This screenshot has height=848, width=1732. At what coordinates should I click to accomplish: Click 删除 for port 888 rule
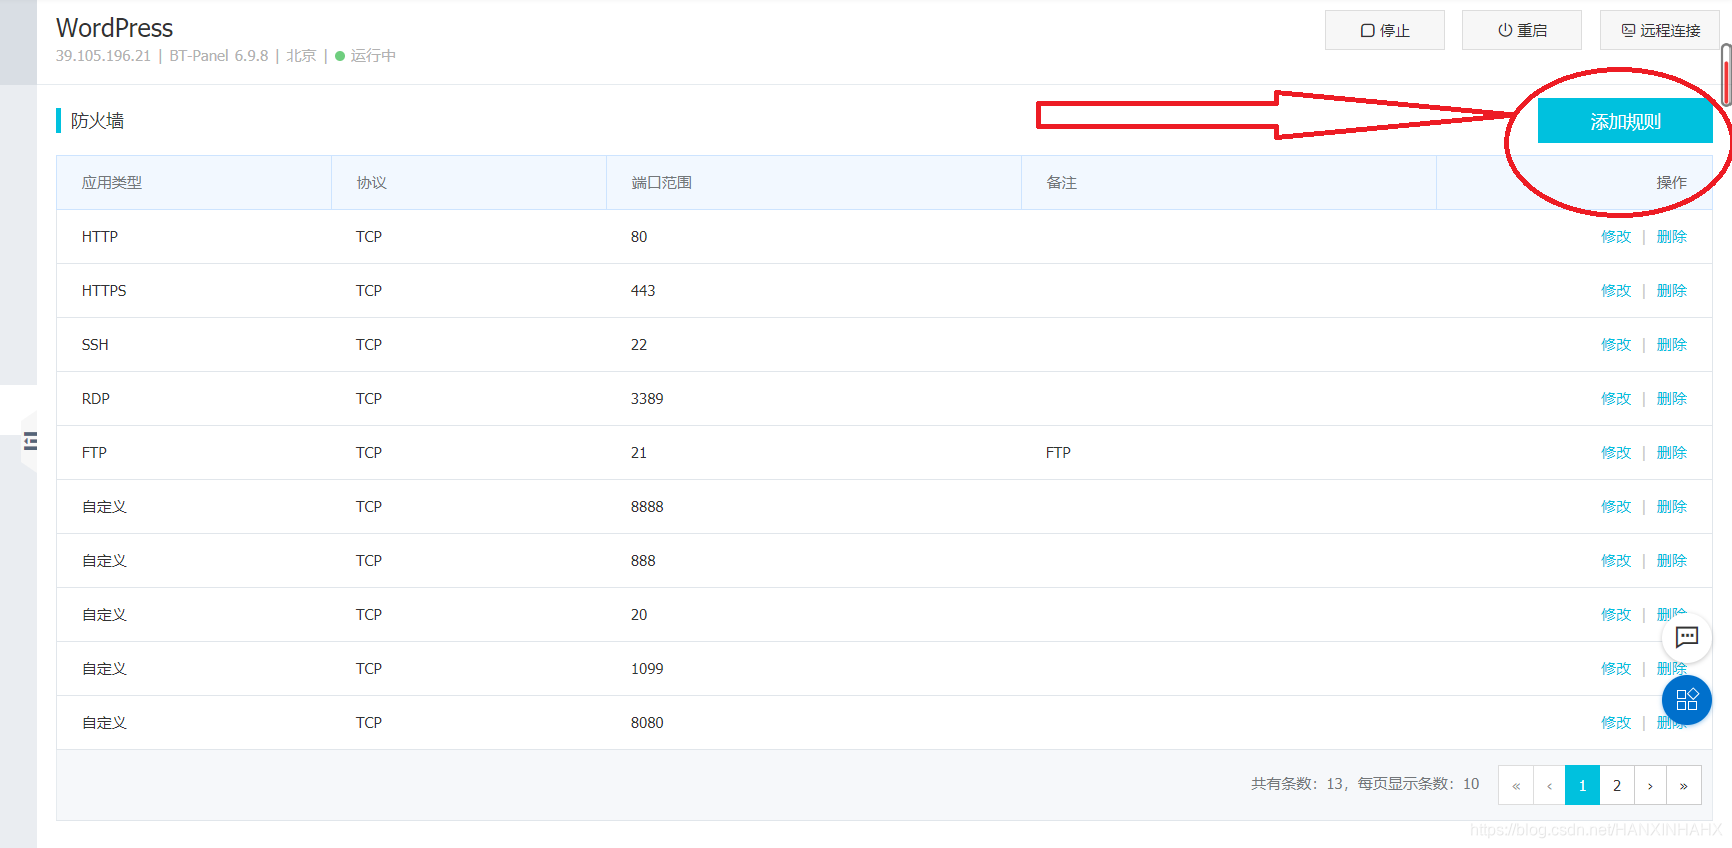point(1672,561)
